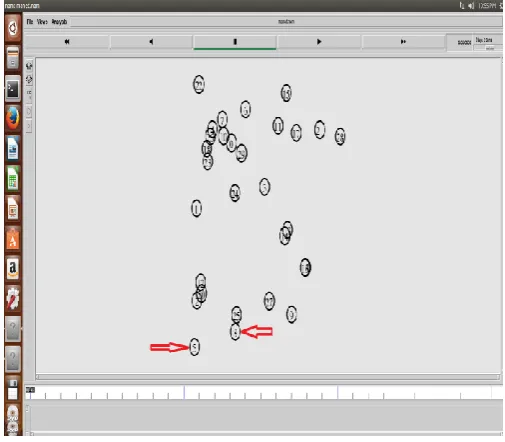Select node 1 in the topology
This screenshot has width=505, height=442.
pyautogui.click(x=196, y=208)
